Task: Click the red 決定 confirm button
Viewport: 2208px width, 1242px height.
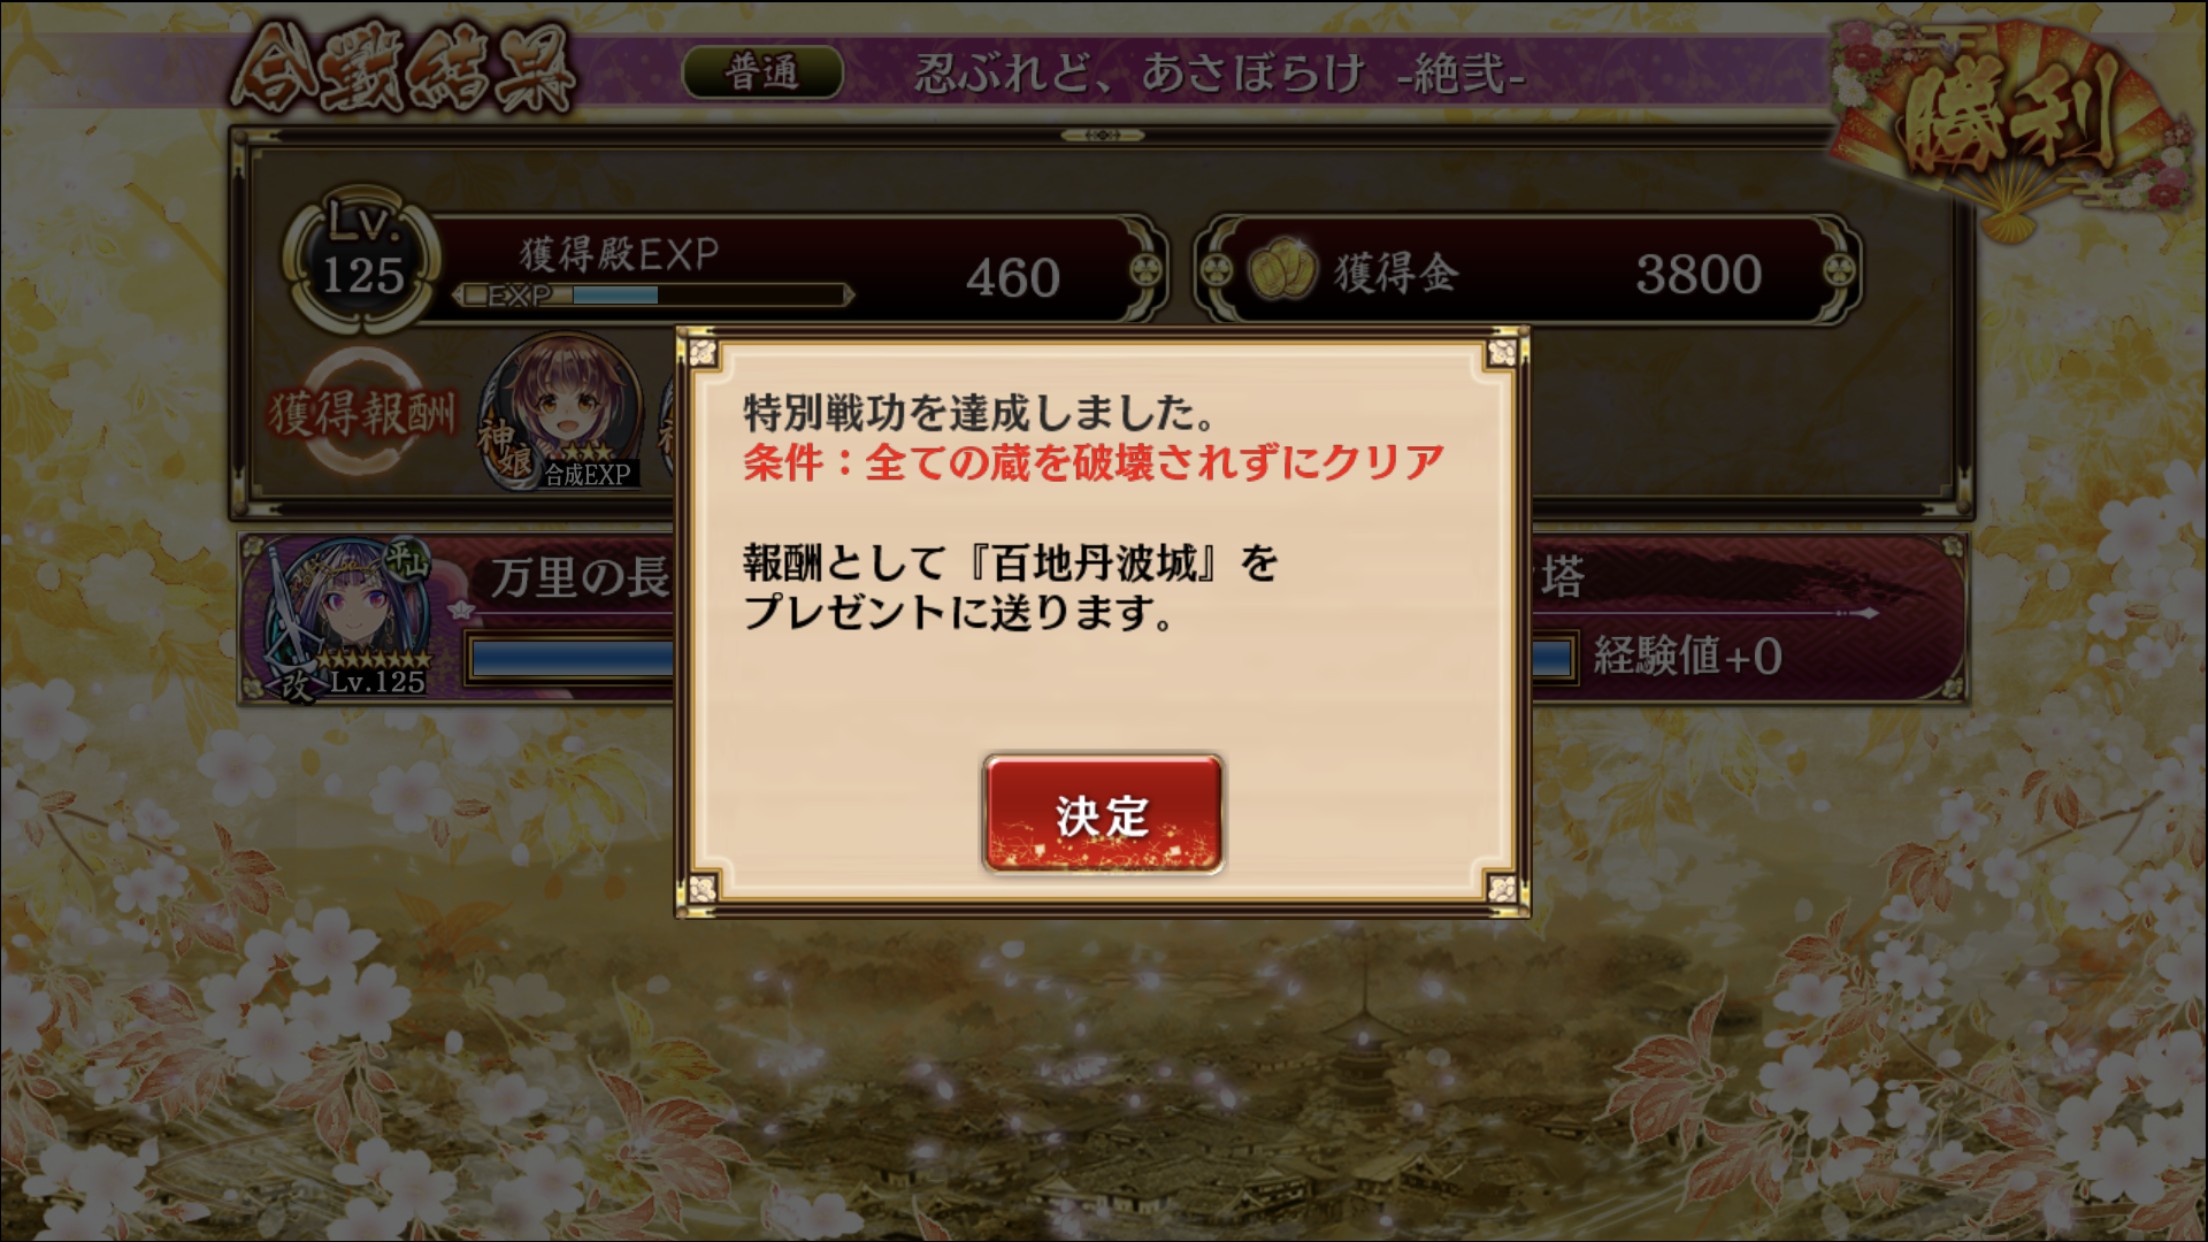Action: (1103, 814)
